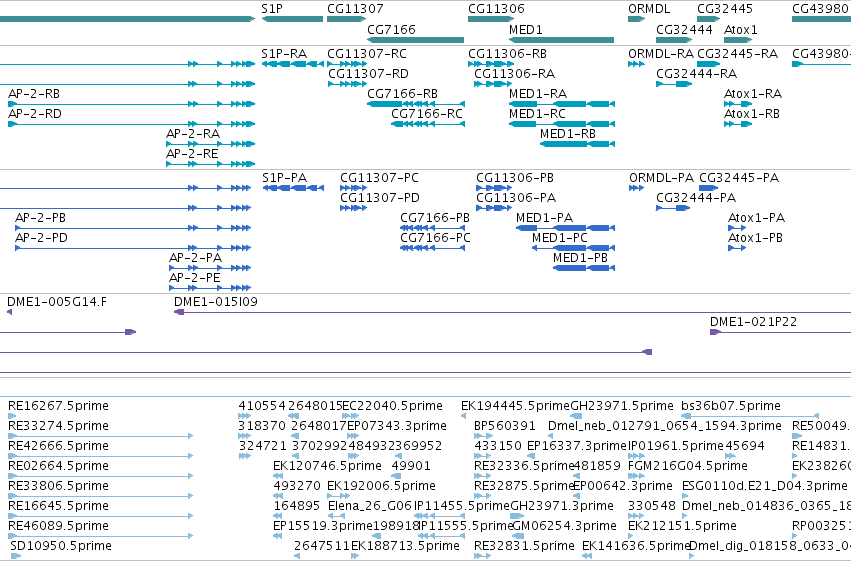Click the CG32444-RA transcript label

[696, 73]
